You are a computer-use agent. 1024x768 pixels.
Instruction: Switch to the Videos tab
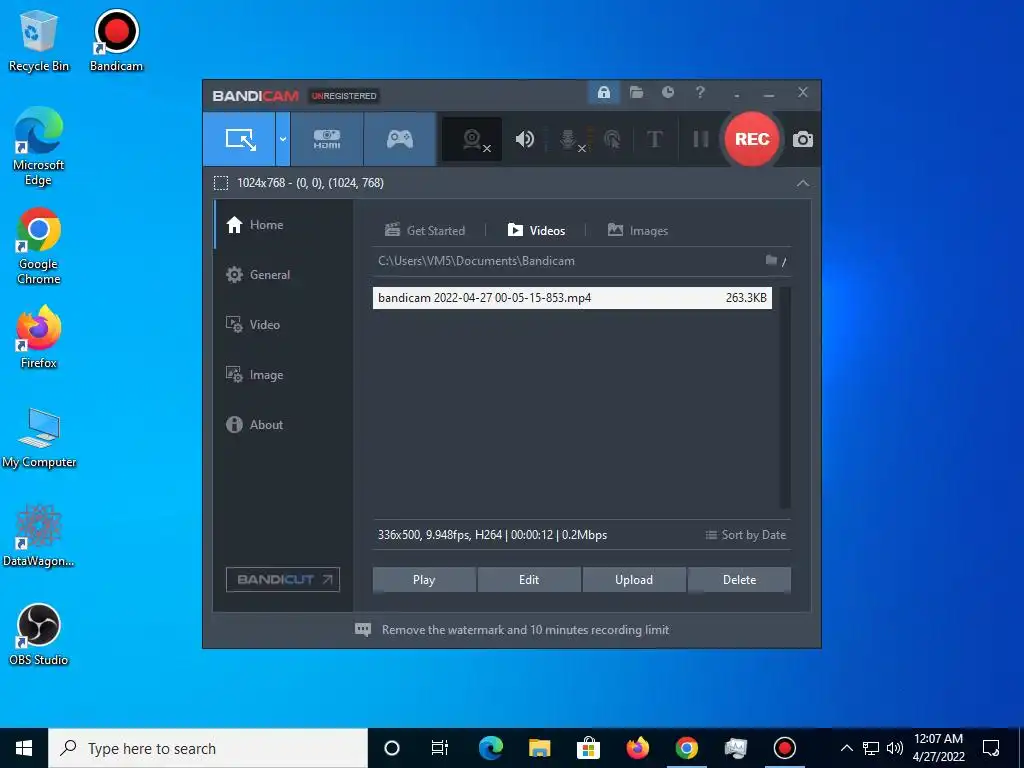point(536,230)
